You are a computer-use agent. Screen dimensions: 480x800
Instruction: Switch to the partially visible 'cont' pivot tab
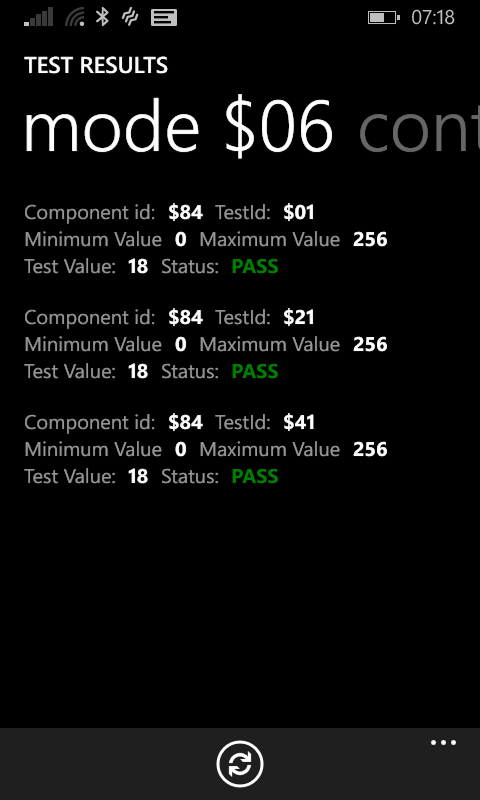(x=419, y=128)
